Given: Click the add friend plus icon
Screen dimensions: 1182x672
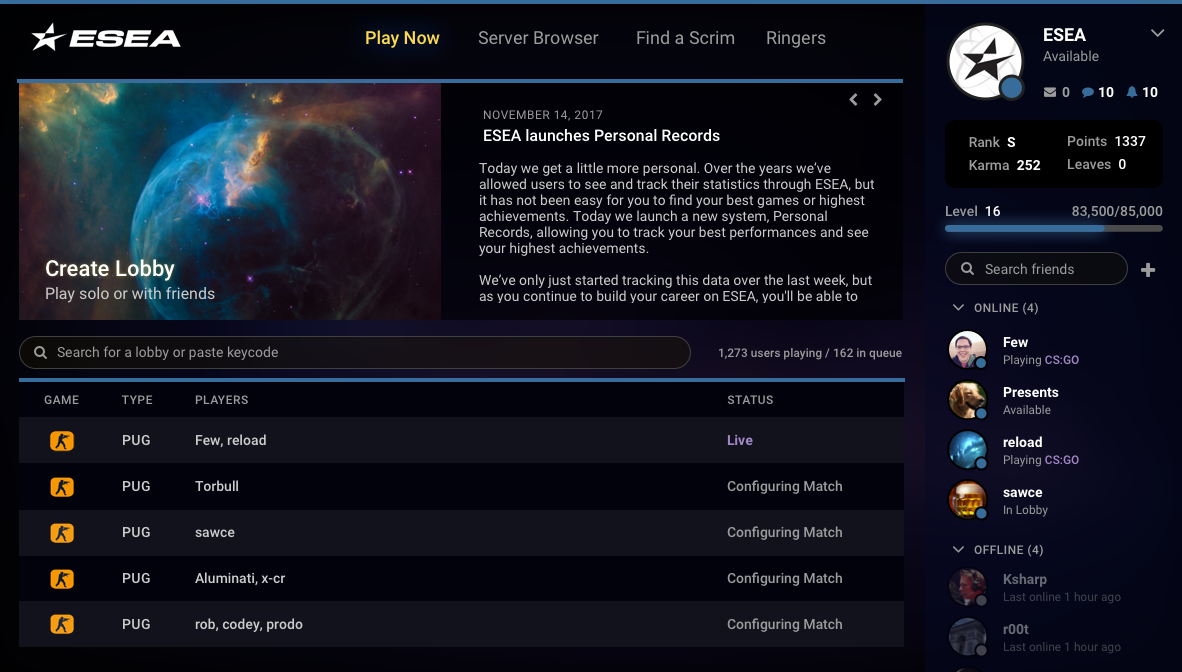Looking at the screenshot, I should [1148, 269].
